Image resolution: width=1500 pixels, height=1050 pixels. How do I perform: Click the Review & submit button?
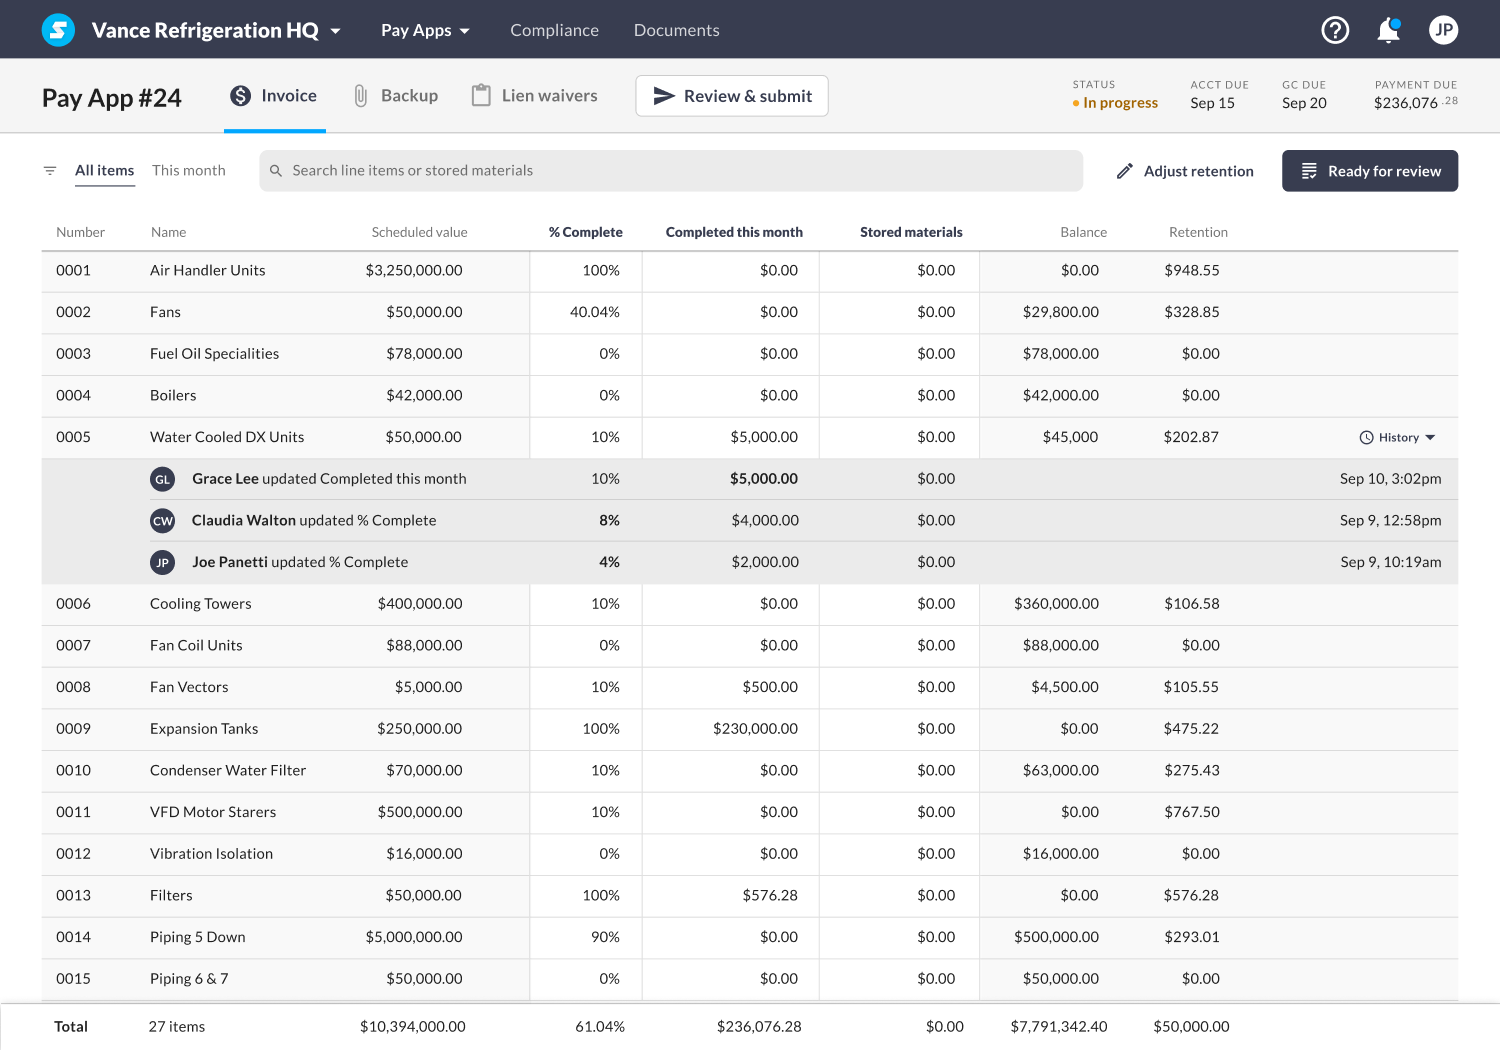[x=731, y=95]
